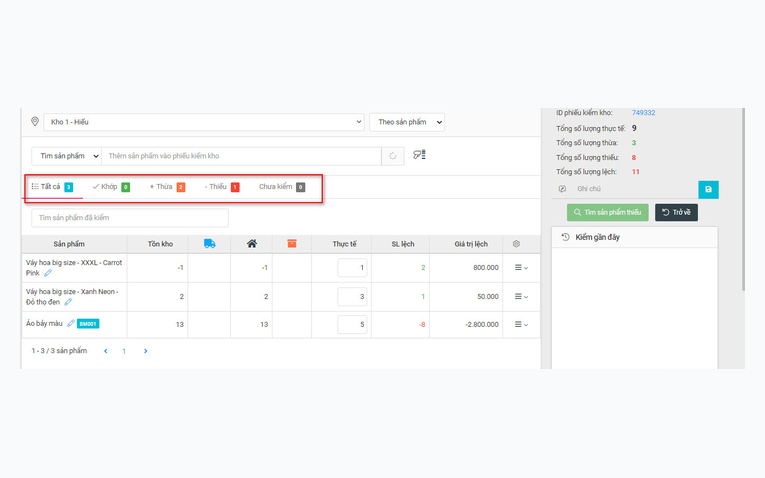Select the Thiếu tab
The height and width of the screenshot is (478, 765).
point(222,187)
